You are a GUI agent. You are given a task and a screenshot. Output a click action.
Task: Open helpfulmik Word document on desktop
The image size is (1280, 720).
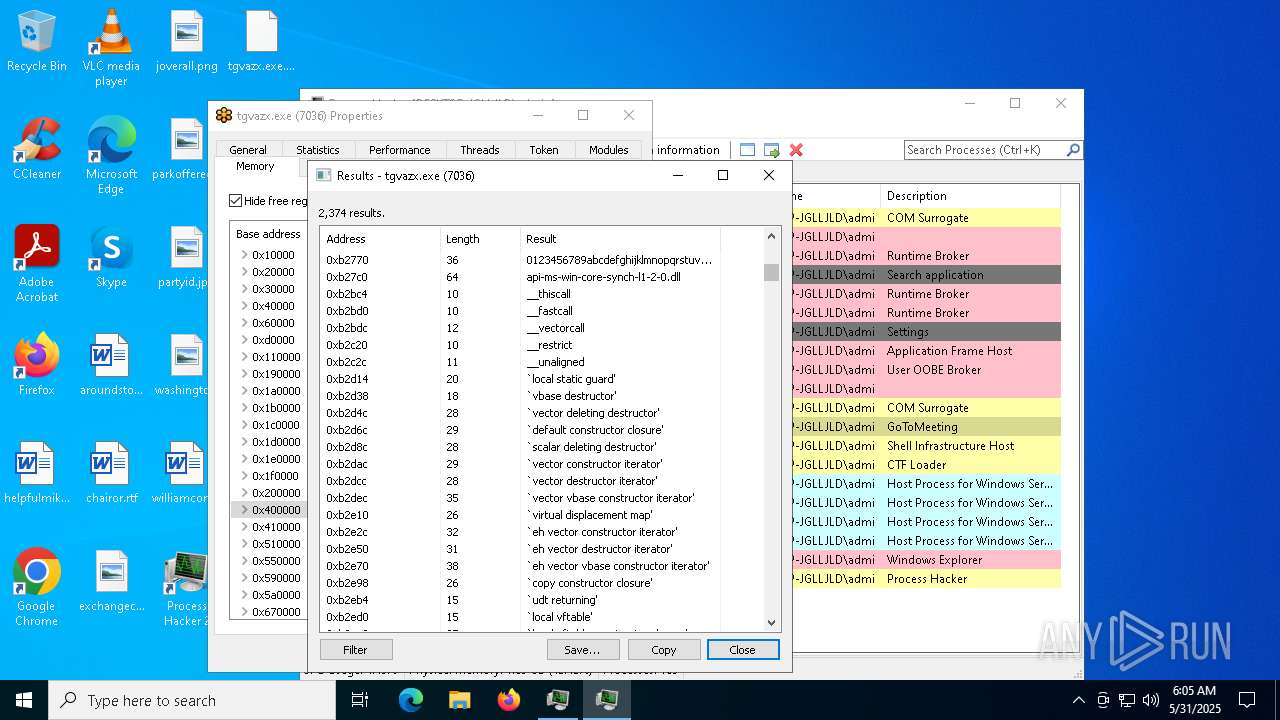click(x=37, y=473)
